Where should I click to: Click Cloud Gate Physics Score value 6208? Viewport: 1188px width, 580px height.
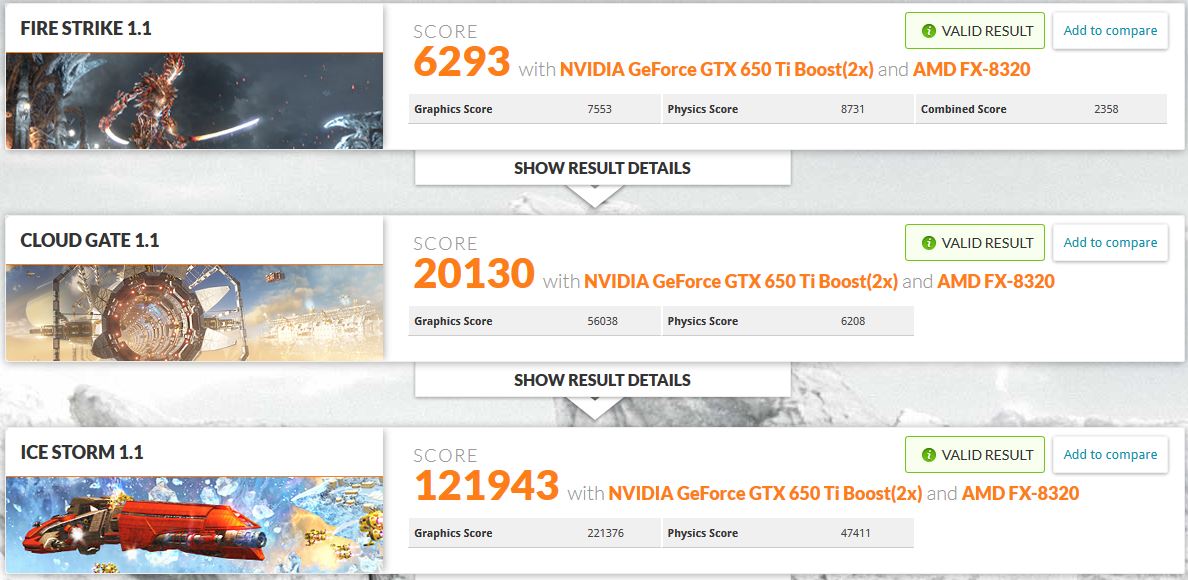852,321
